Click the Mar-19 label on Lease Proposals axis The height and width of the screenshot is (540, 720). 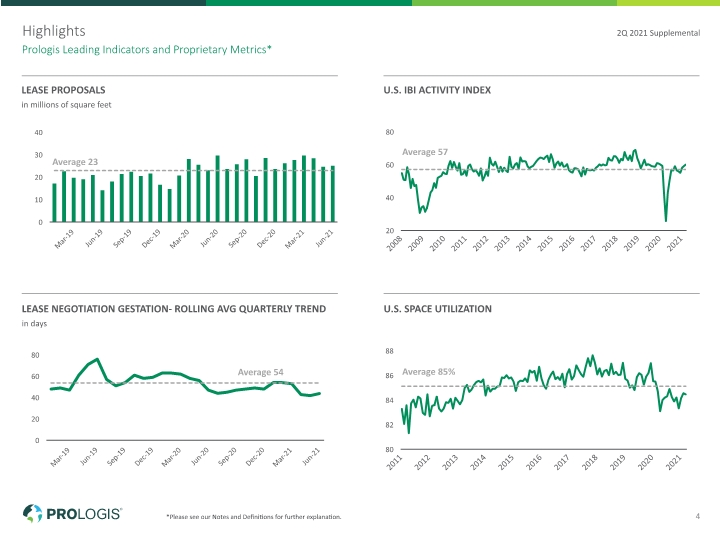(x=64, y=239)
